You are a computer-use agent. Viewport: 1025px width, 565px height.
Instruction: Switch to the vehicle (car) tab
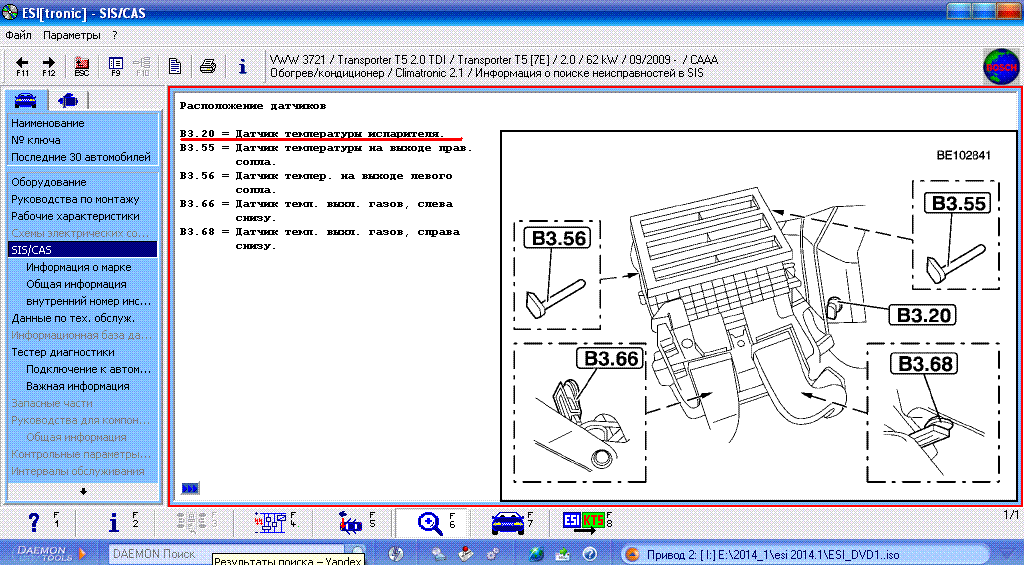25,100
